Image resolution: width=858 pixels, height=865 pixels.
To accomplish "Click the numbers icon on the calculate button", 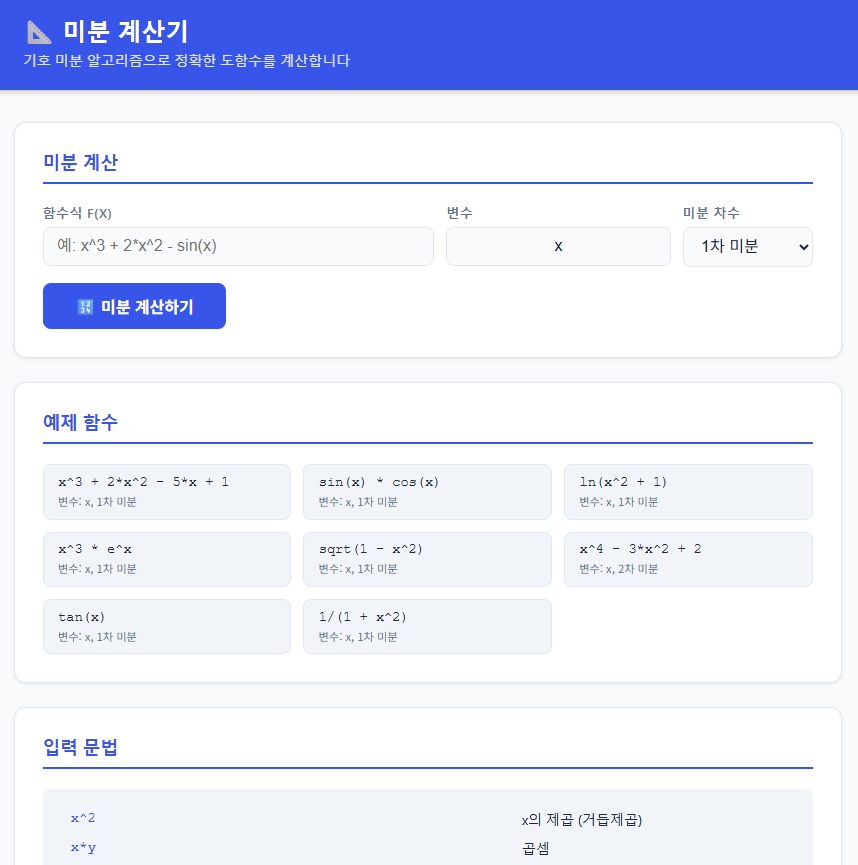I will tap(85, 307).
